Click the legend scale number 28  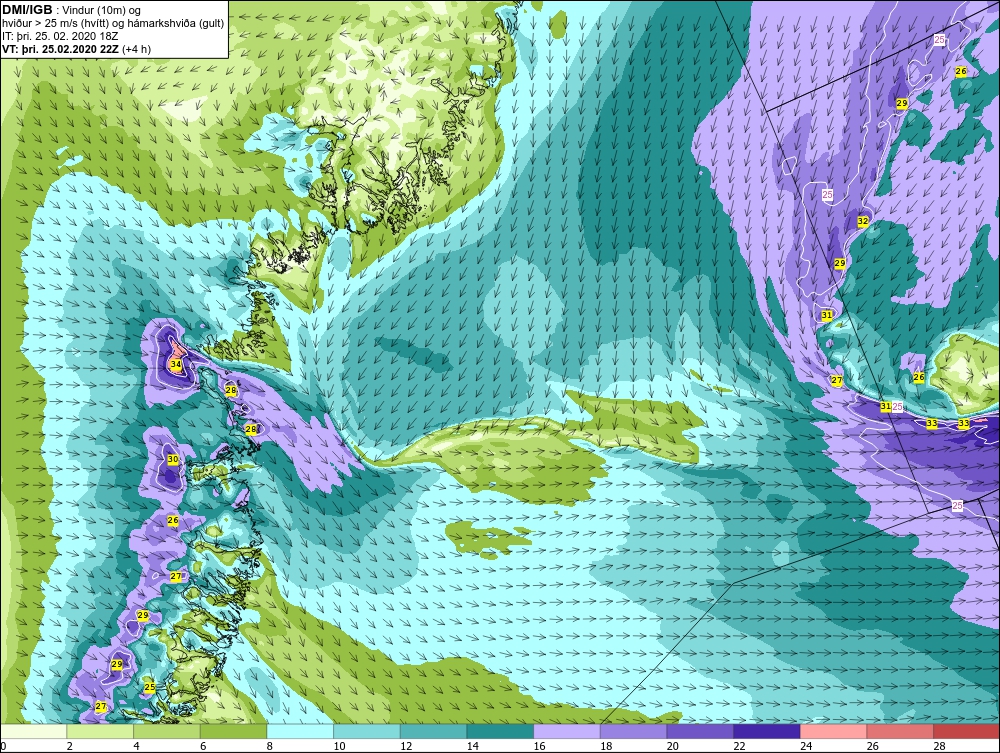point(939,746)
